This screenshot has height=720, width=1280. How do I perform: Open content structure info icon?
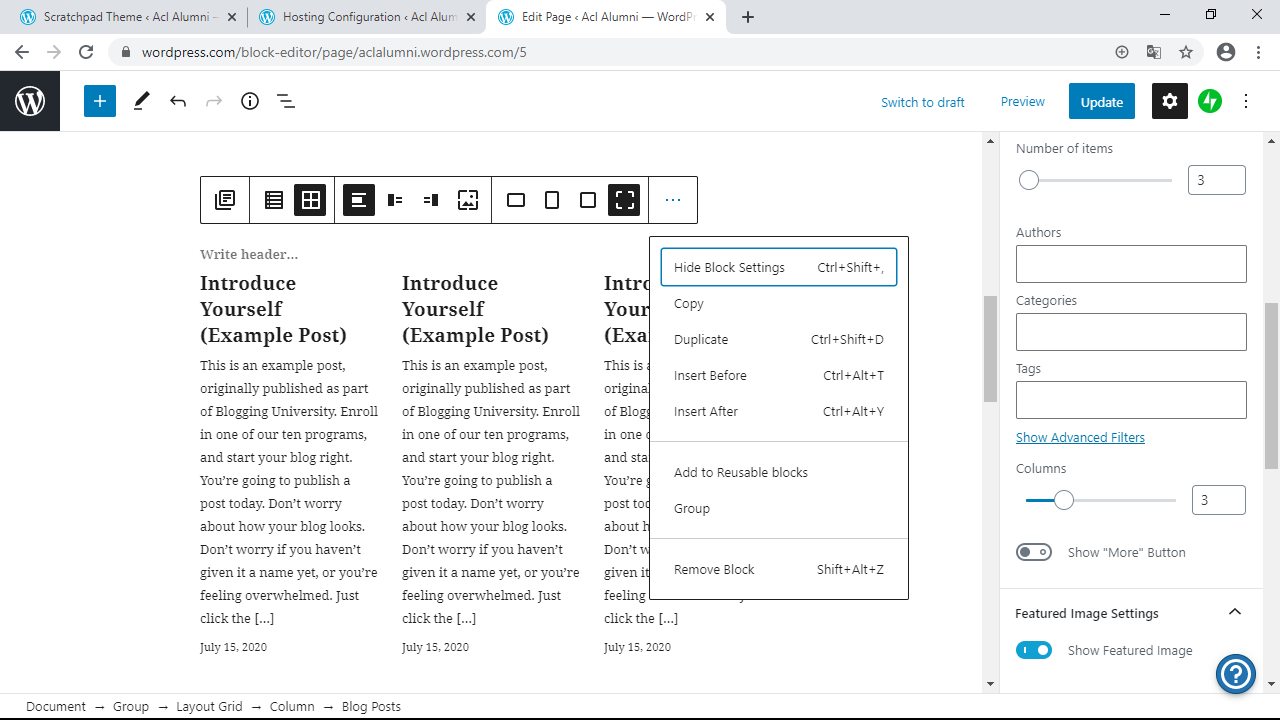250,101
